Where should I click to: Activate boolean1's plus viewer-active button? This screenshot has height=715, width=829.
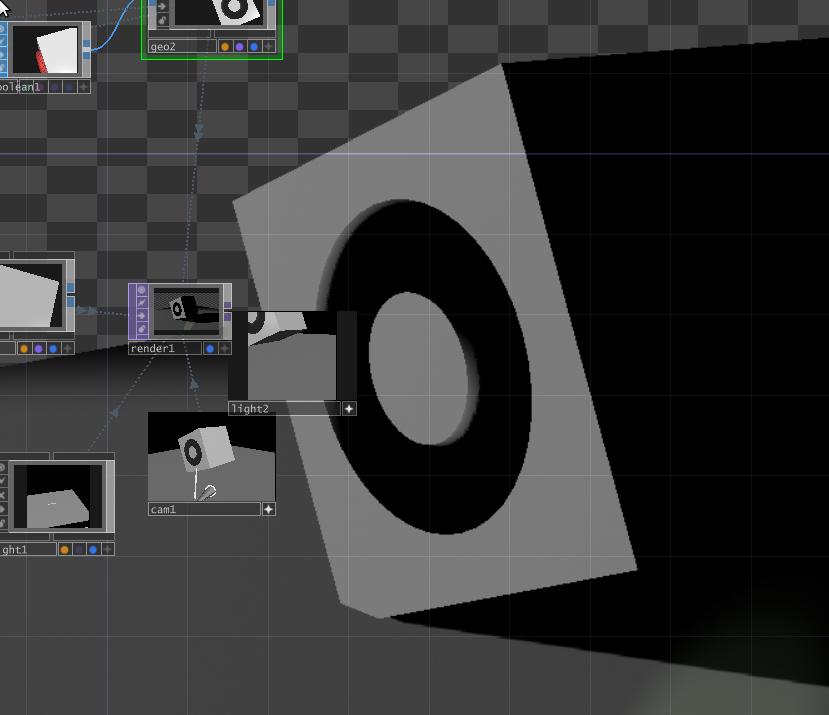(84, 87)
